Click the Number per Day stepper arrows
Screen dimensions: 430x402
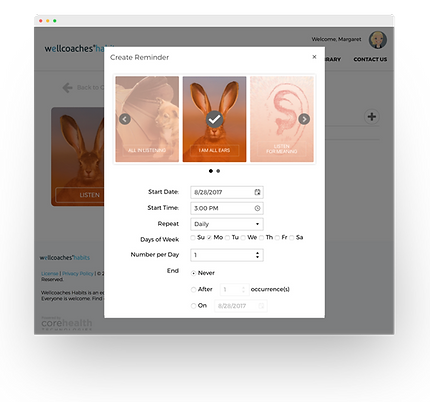(257, 255)
